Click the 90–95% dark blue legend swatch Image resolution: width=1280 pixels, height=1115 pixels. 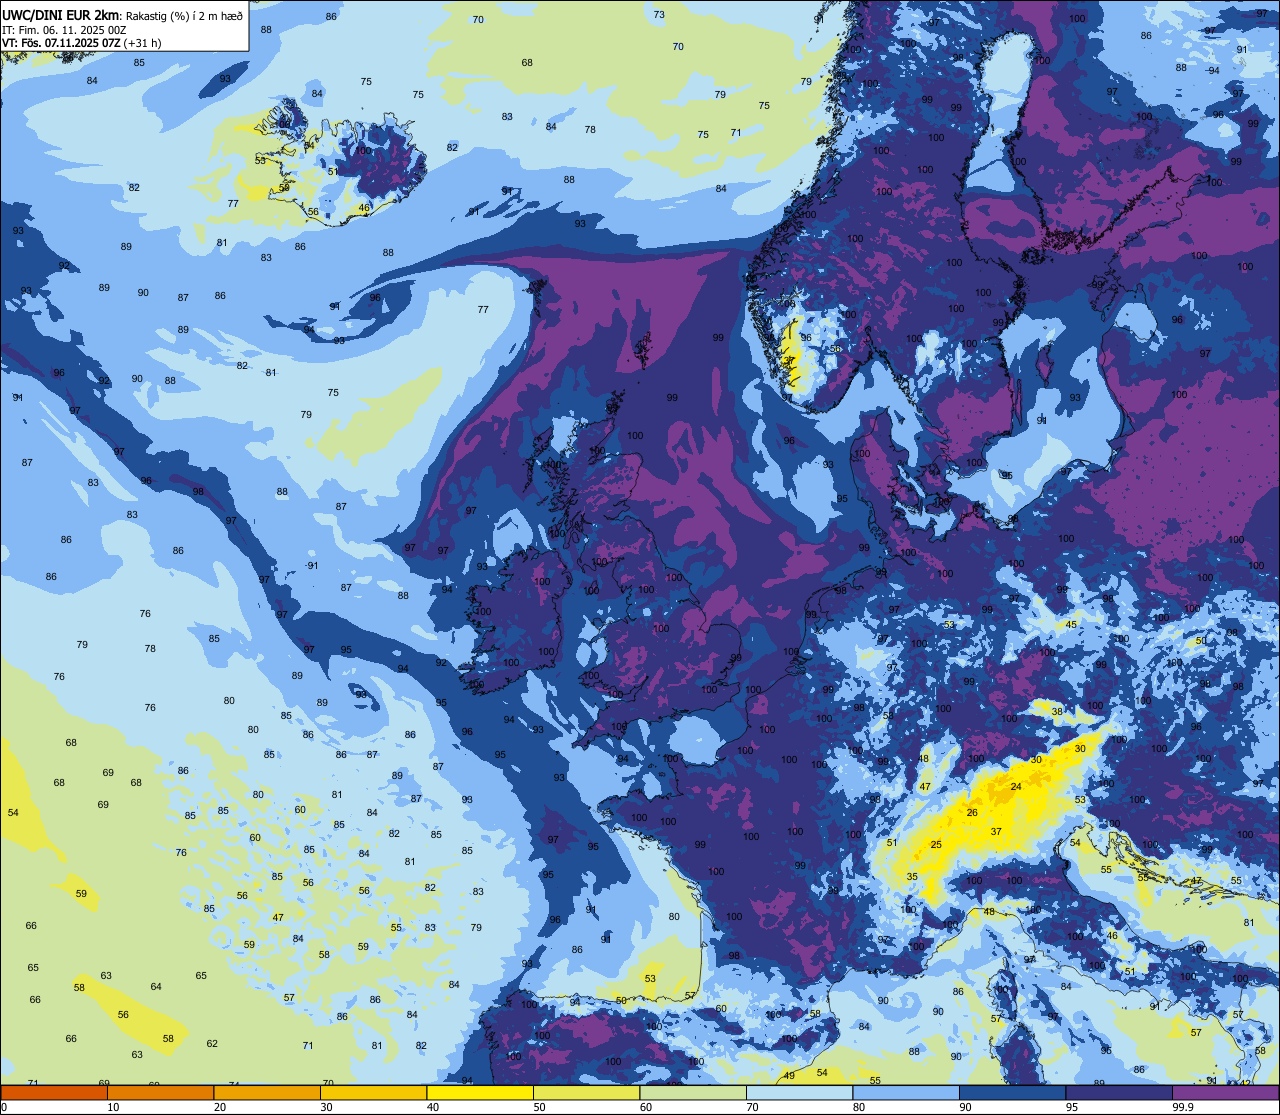(x=1012, y=1093)
